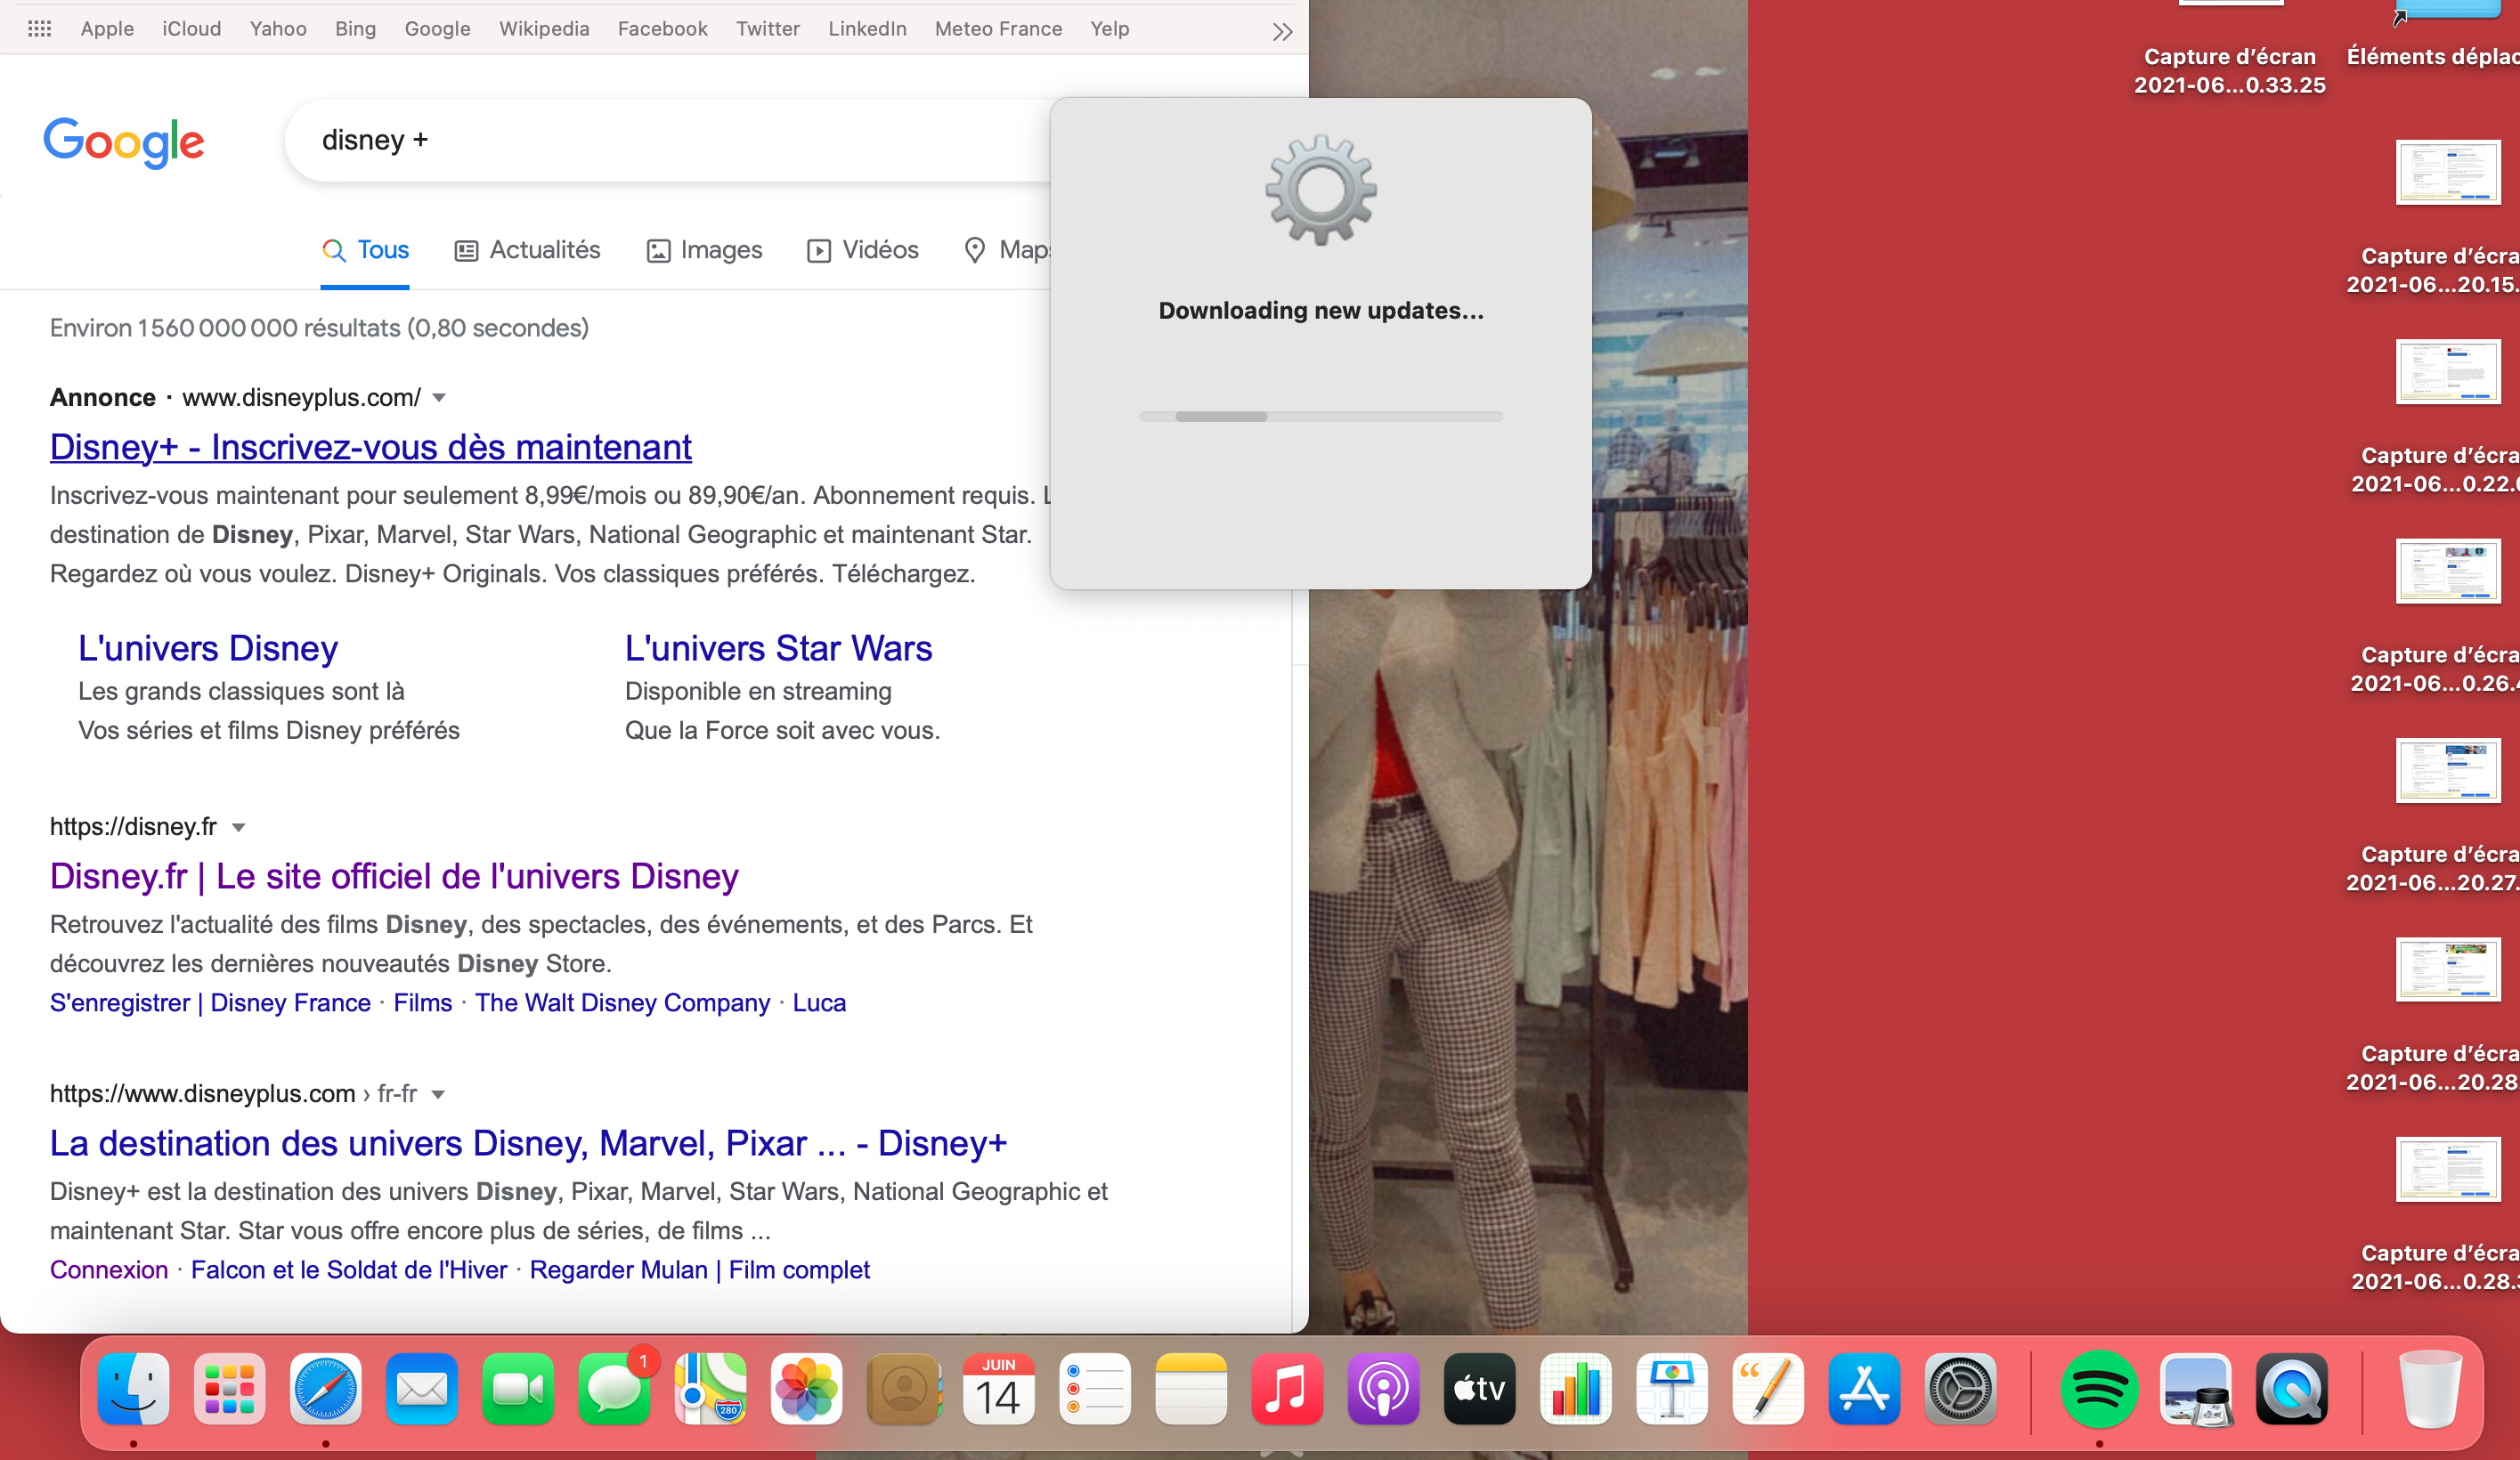This screenshot has width=2520, height=1460.
Task: Expand the https://disney.fr result options arrow
Action: (239, 827)
